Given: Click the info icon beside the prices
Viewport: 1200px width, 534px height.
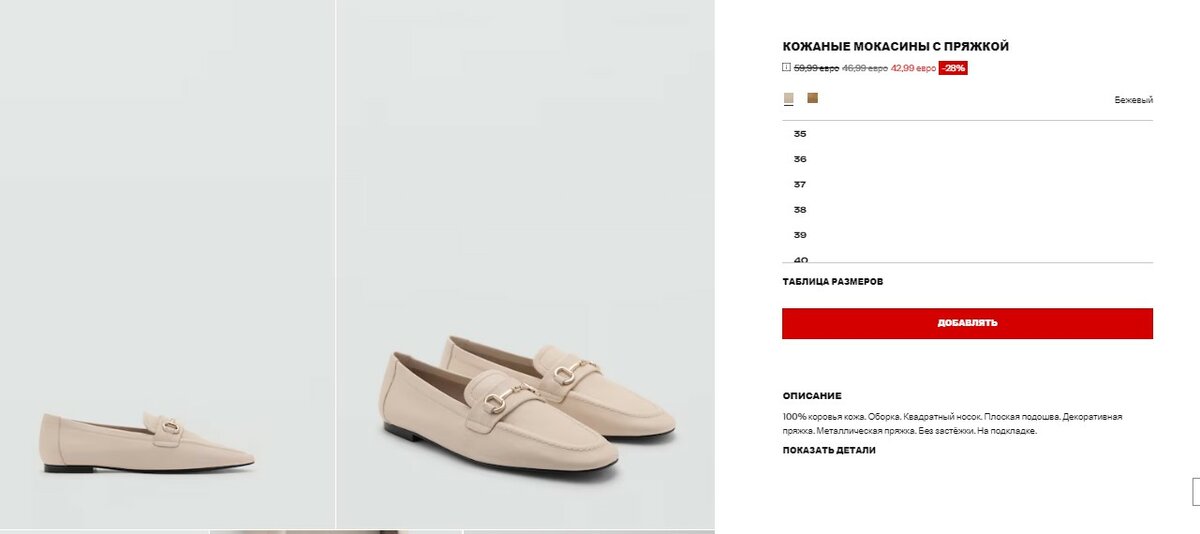Looking at the screenshot, I should [786, 68].
